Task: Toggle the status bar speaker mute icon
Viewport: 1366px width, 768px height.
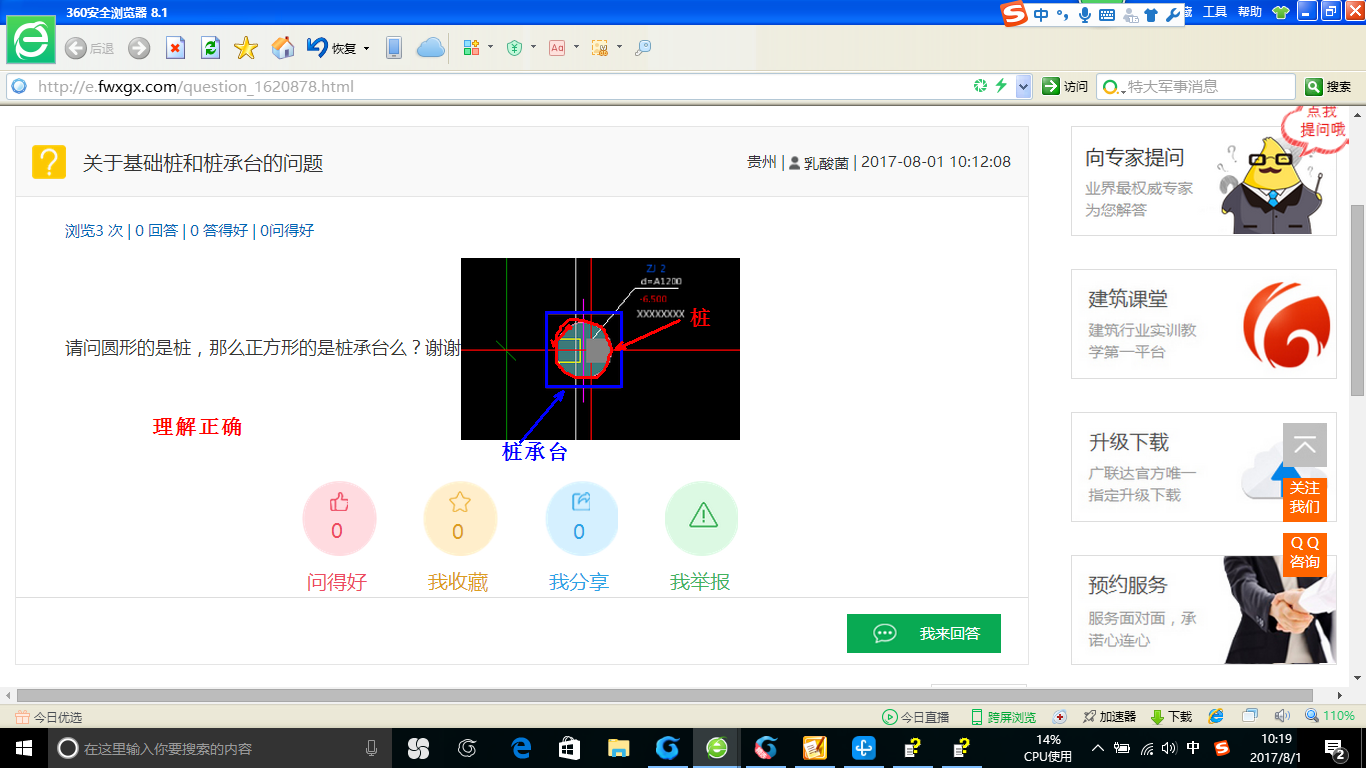Action: 1282,716
